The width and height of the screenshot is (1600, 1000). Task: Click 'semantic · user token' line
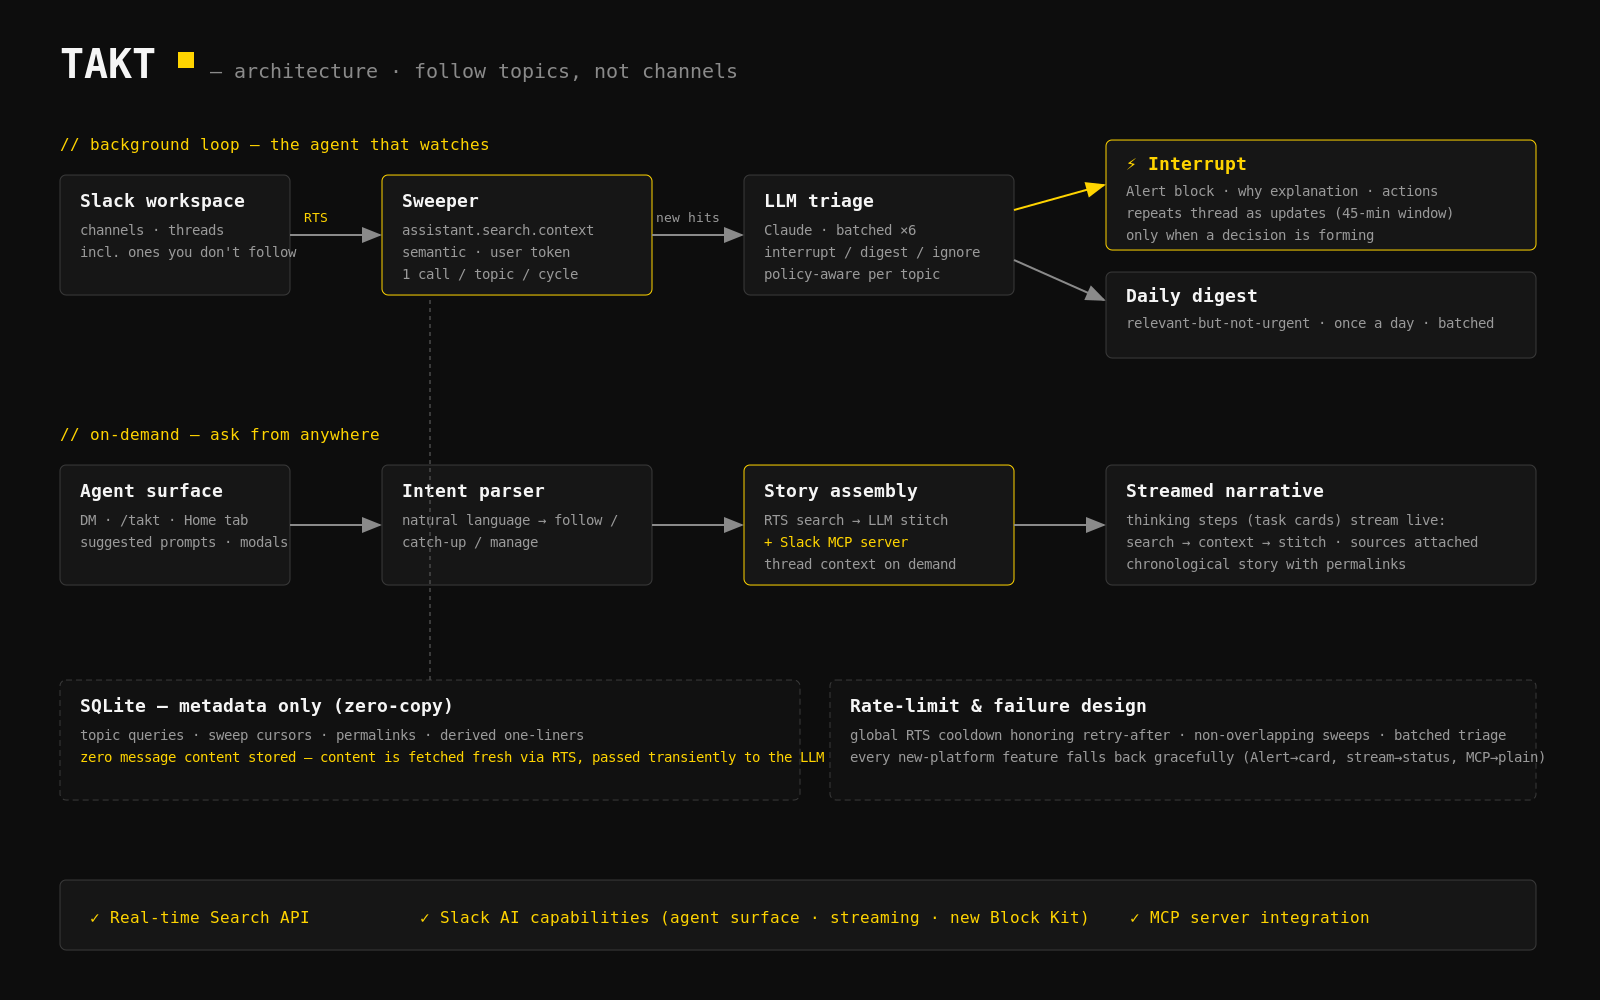coord(486,252)
